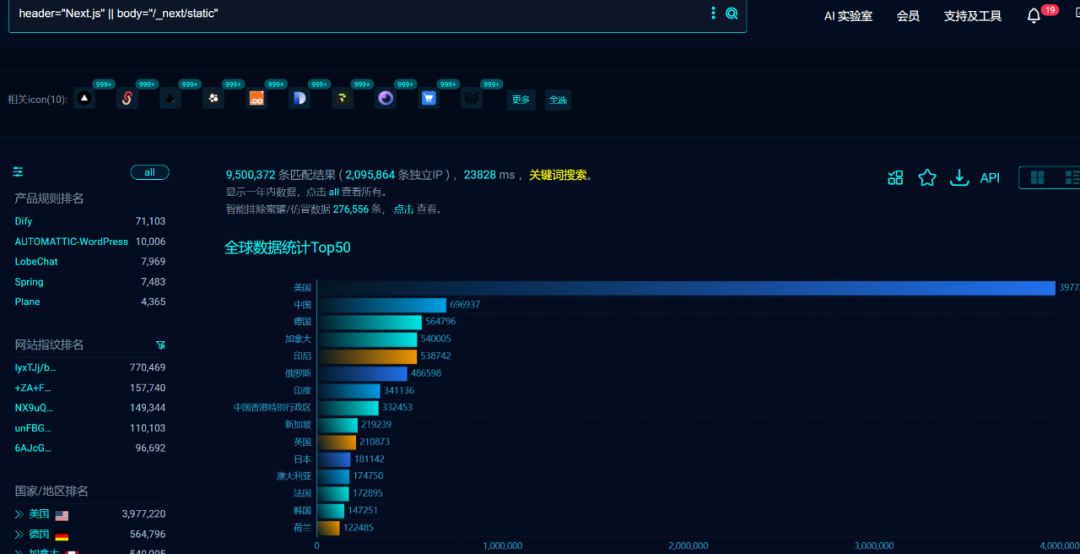Switch to list view layout
The image size is (1080, 554).
(x=1072, y=178)
